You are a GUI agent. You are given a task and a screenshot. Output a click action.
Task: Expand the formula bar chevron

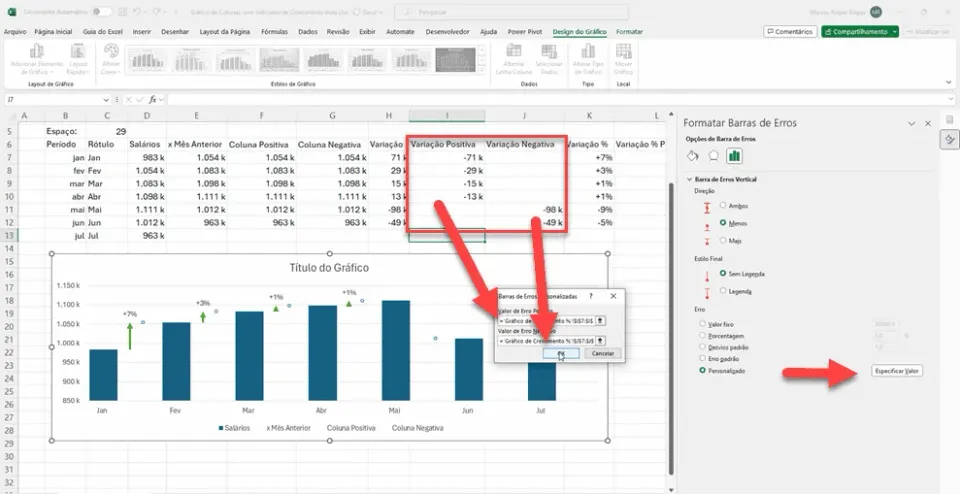[951, 99]
